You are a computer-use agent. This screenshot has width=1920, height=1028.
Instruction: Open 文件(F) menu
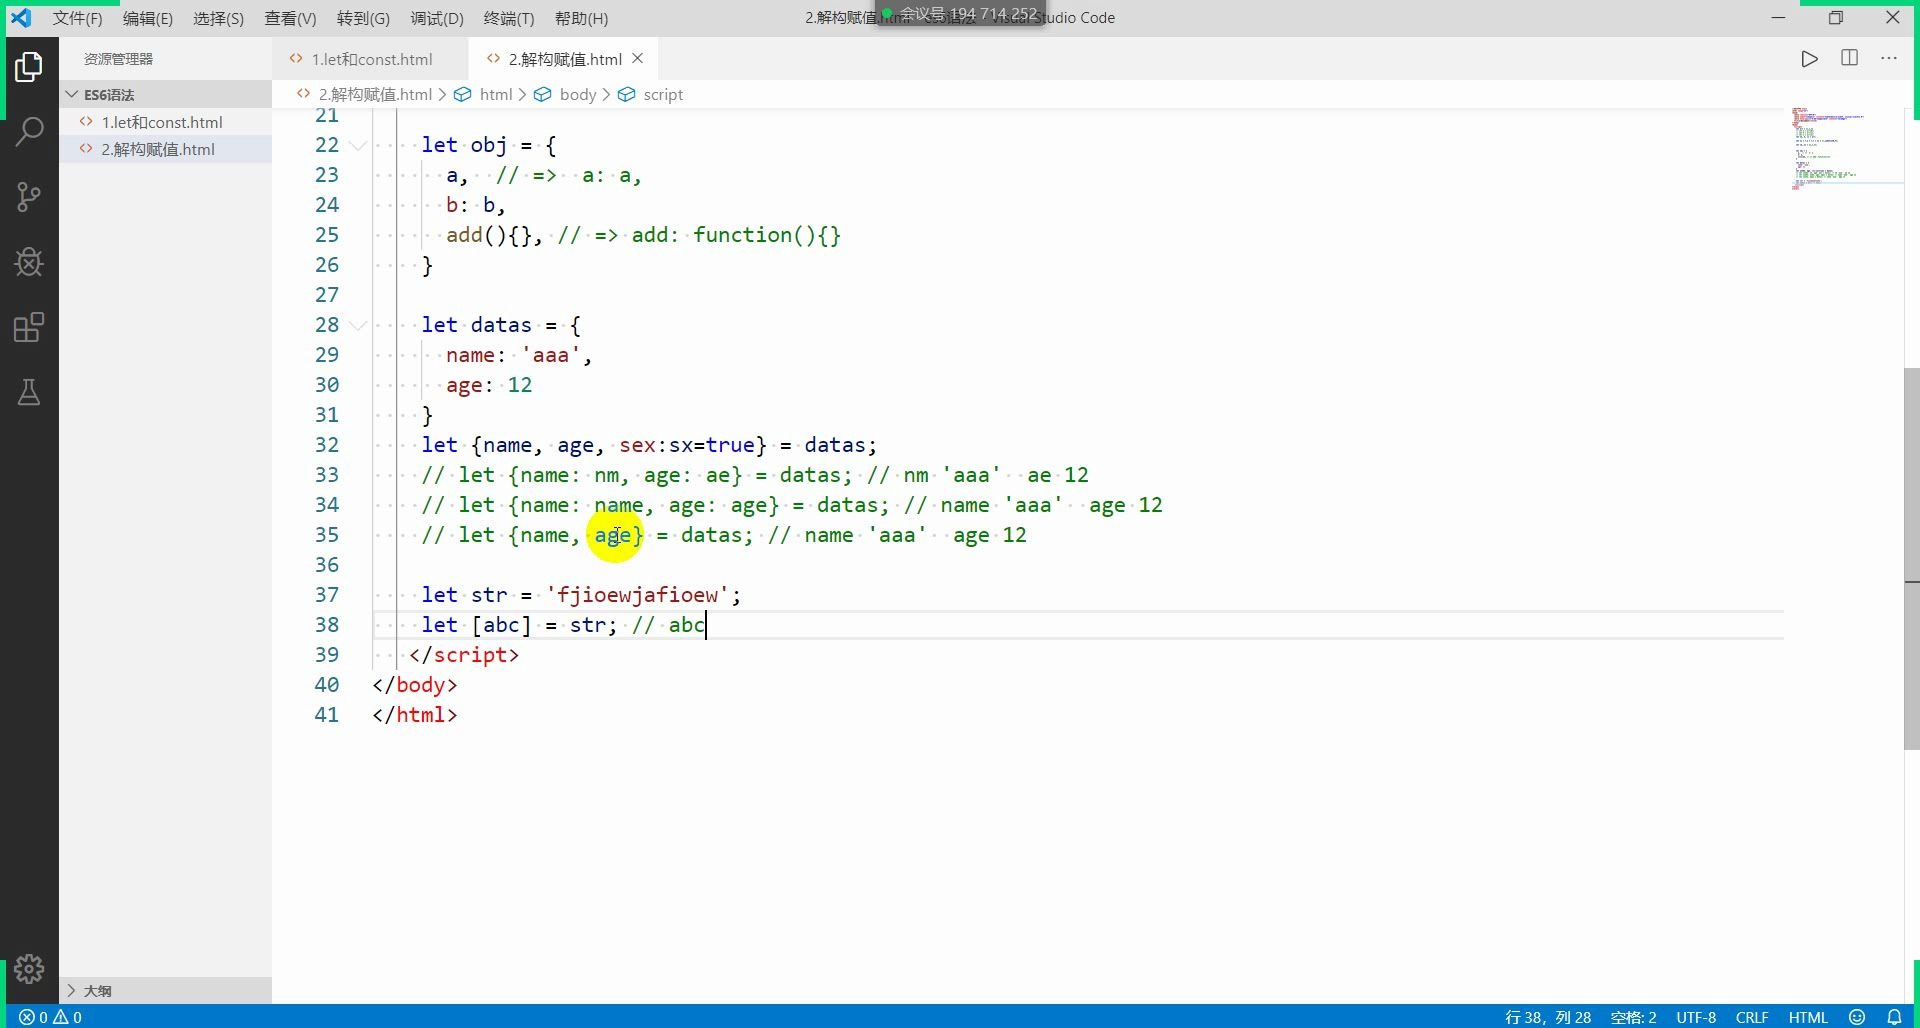[77, 18]
